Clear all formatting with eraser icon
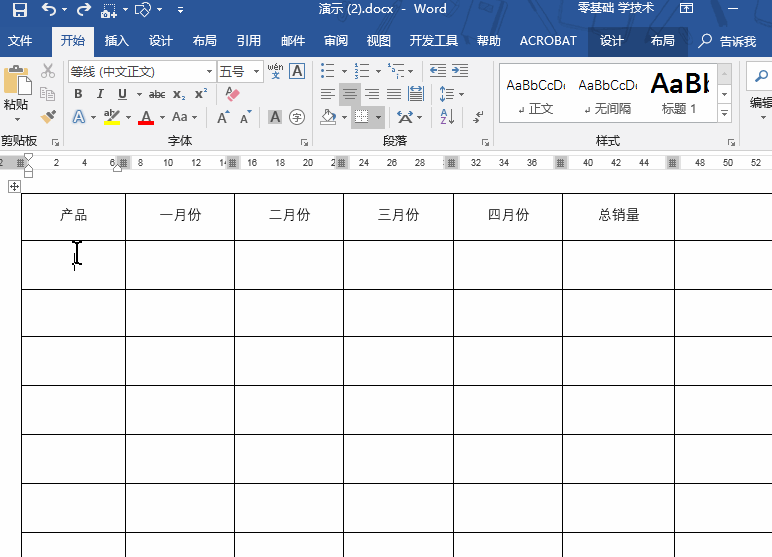The width and height of the screenshot is (772, 557). tap(232, 94)
